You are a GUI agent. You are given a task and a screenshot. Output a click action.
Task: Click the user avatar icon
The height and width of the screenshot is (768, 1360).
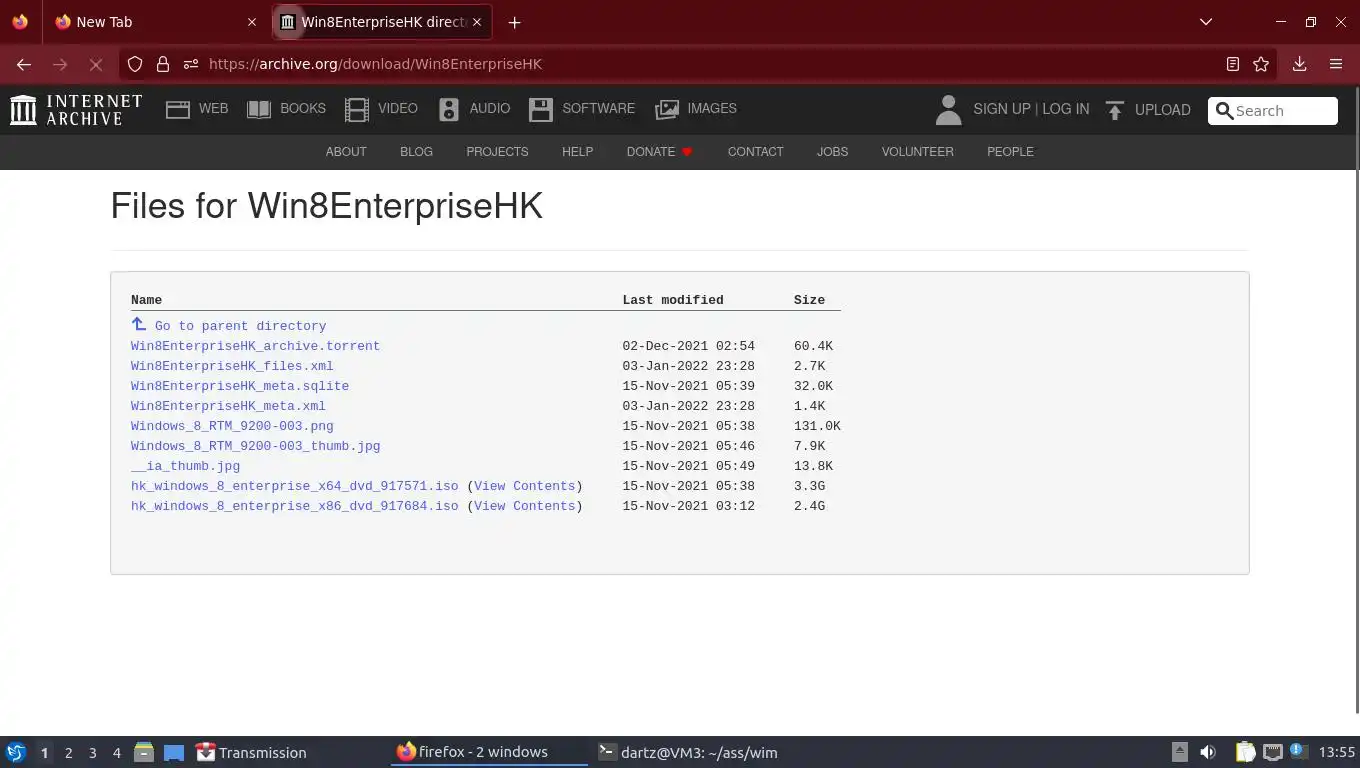pyautogui.click(x=948, y=110)
